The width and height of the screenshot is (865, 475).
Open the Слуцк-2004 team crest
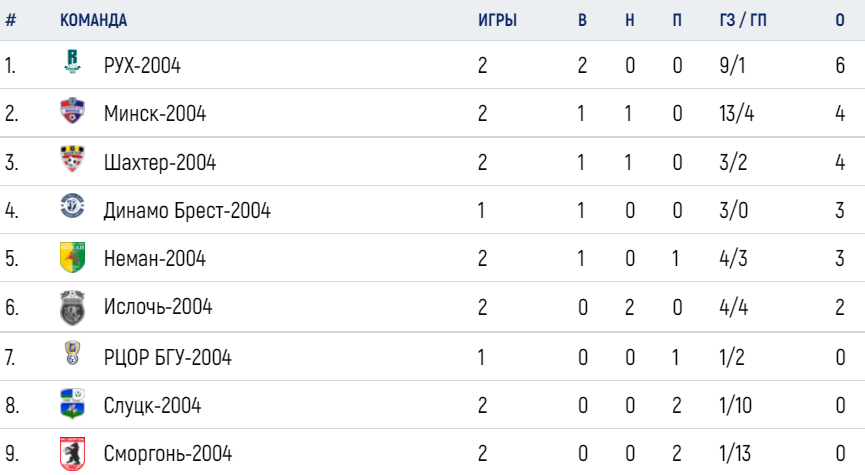(72, 403)
